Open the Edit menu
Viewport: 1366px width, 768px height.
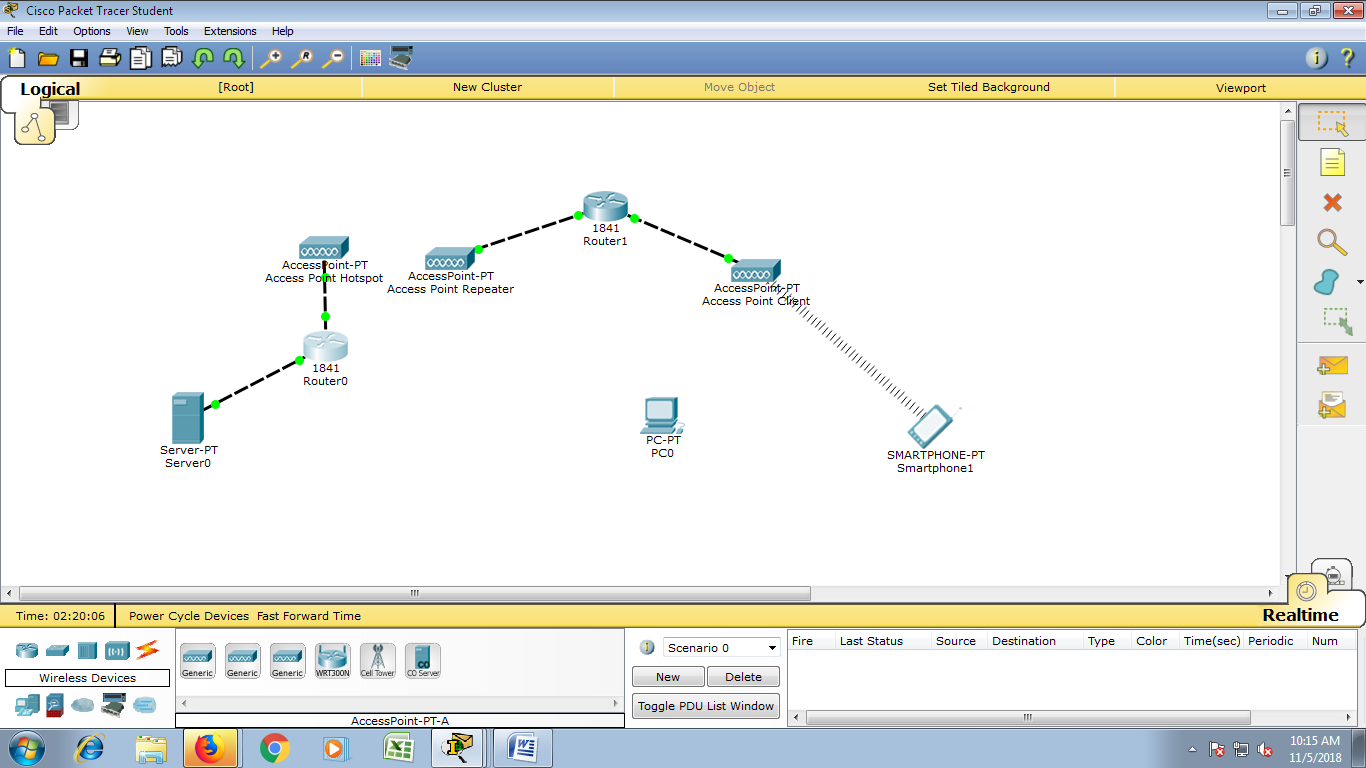point(48,31)
